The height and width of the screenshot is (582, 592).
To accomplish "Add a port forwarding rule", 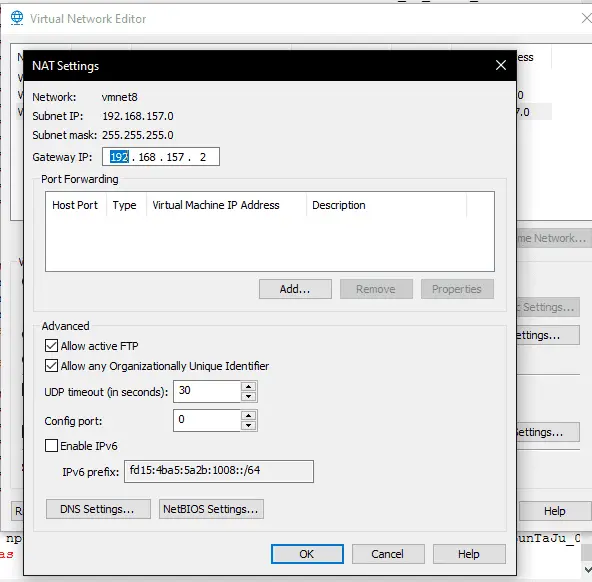I will (x=295, y=289).
